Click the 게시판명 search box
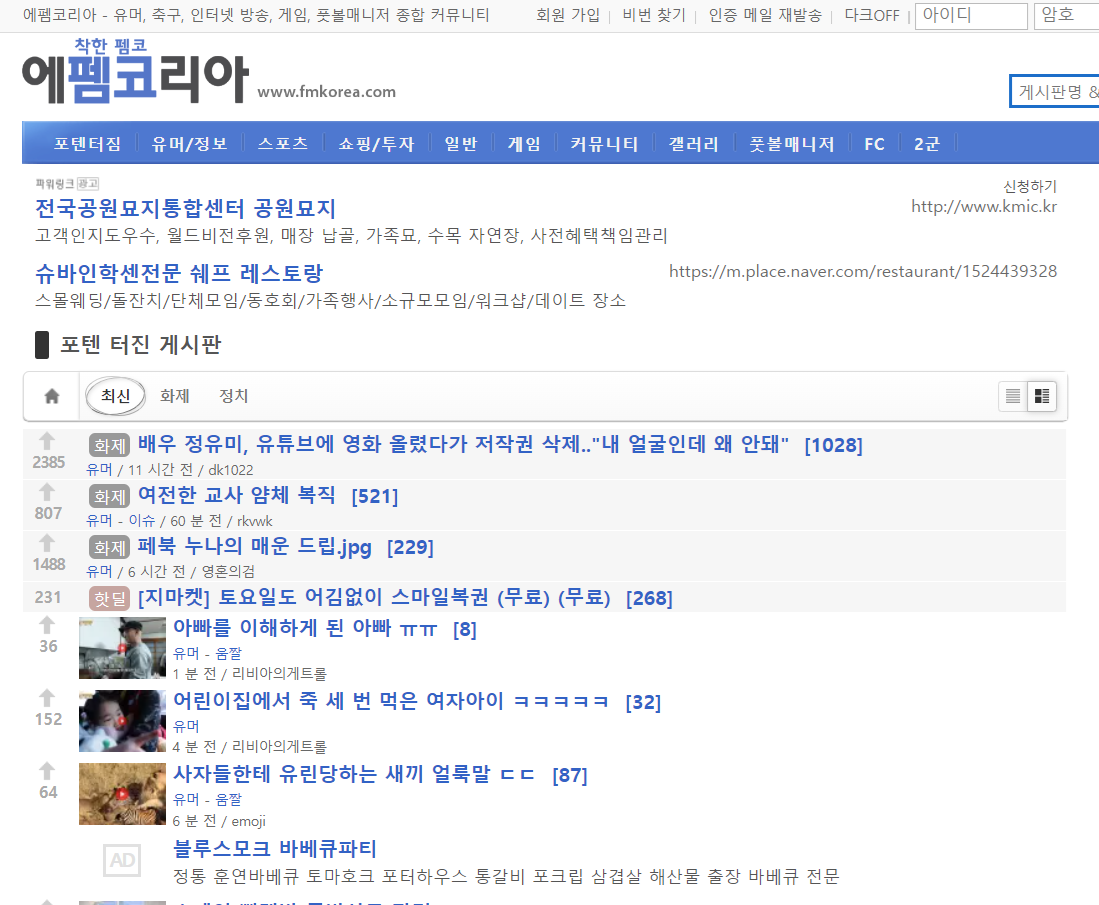The image size is (1099, 905). pos(1055,92)
